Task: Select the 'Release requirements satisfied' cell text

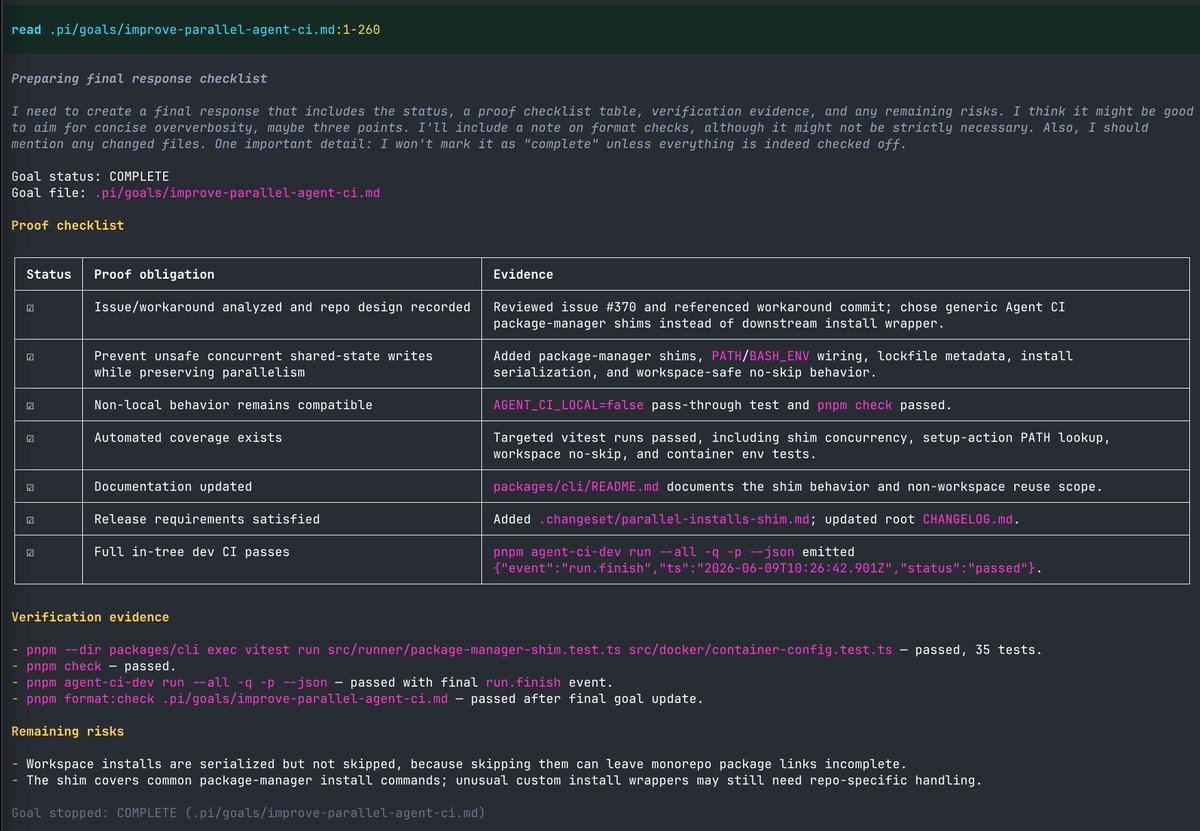Action: click(x=207, y=519)
